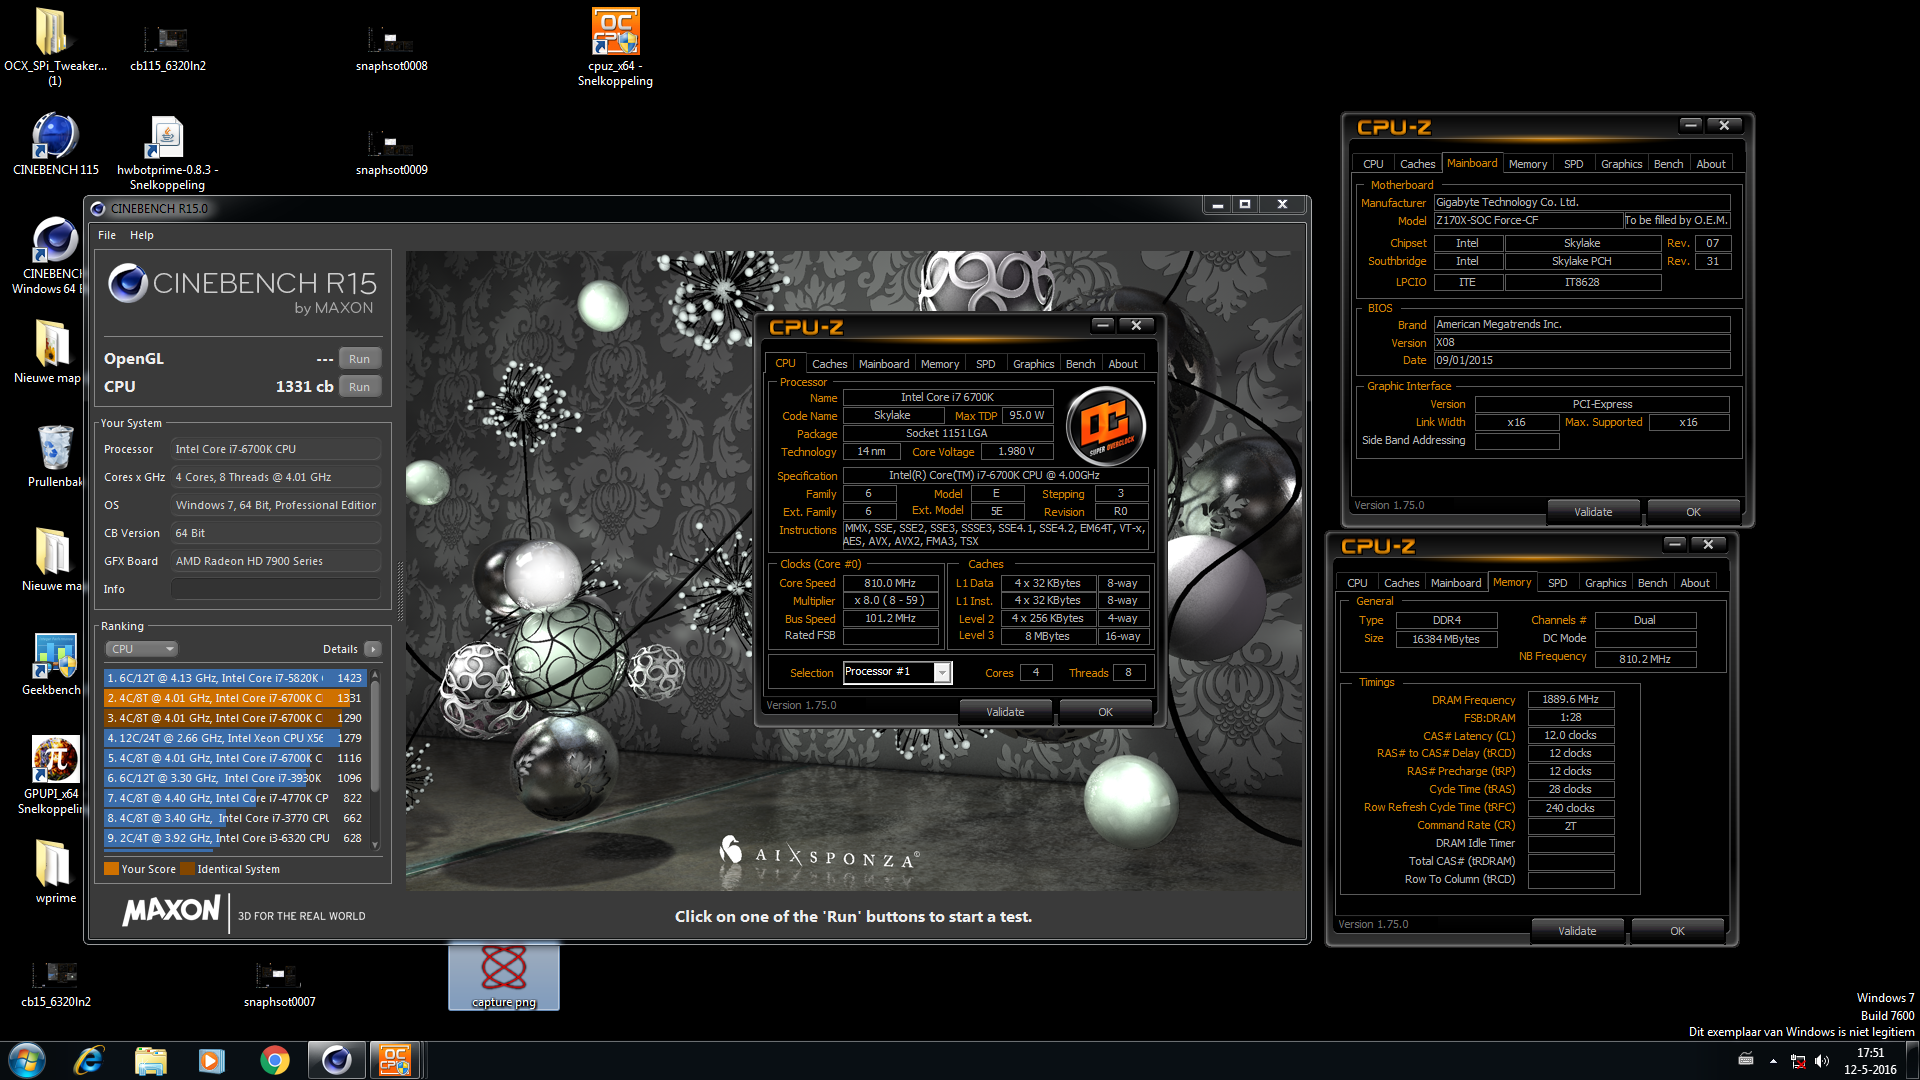Click the MAXON logo

pos(171,910)
